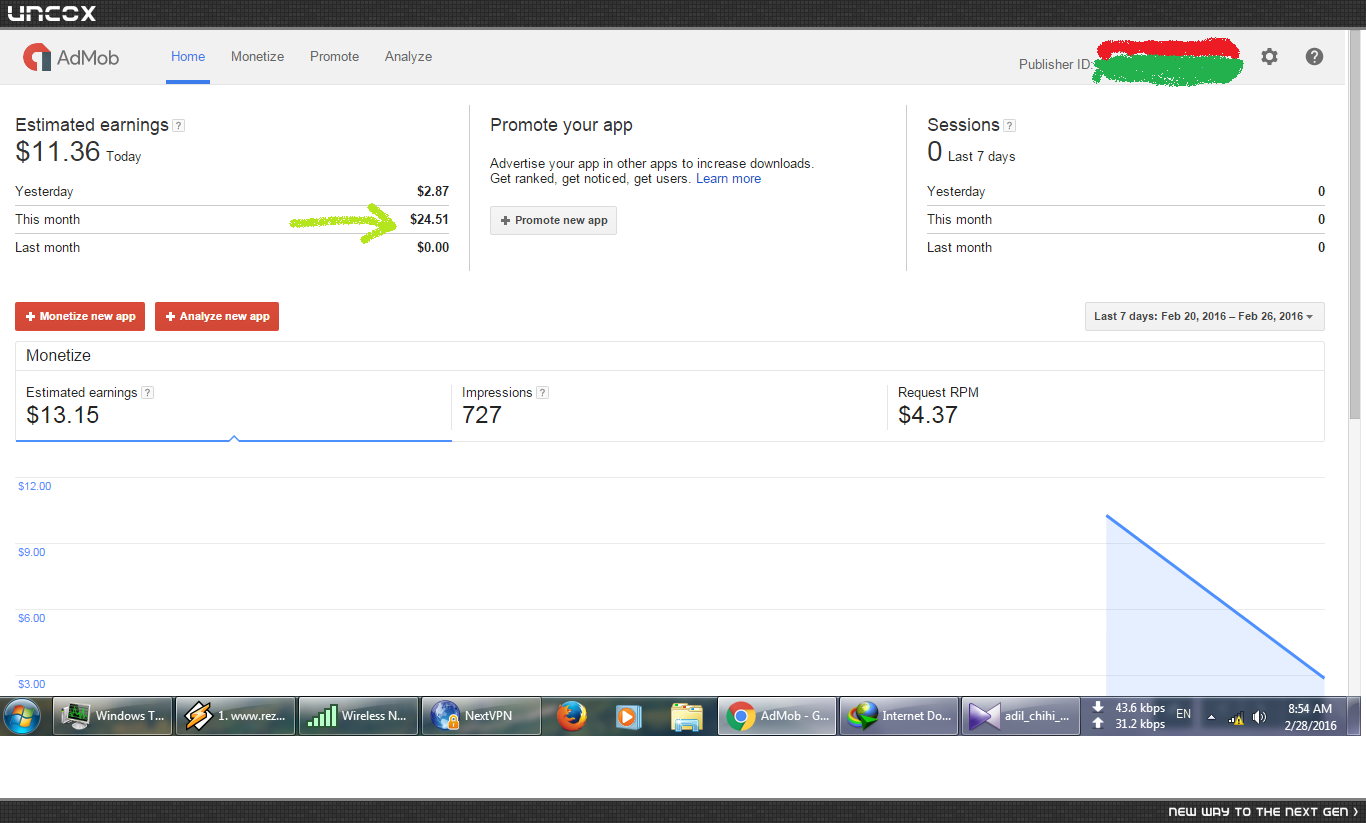Click the $2.87 Yesterday earnings value
This screenshot has height=823, width=1366.
(433, 191)
